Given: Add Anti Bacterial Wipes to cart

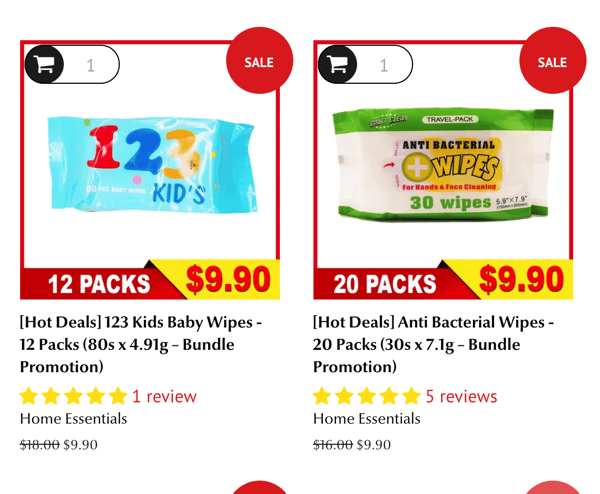Looking at the screenshot, I should 337,64.
